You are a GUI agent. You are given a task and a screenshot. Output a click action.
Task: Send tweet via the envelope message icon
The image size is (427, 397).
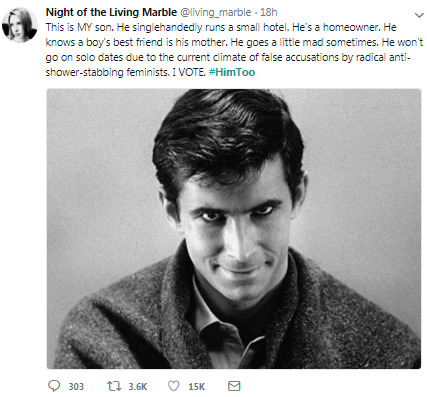[x=234, y=386]
